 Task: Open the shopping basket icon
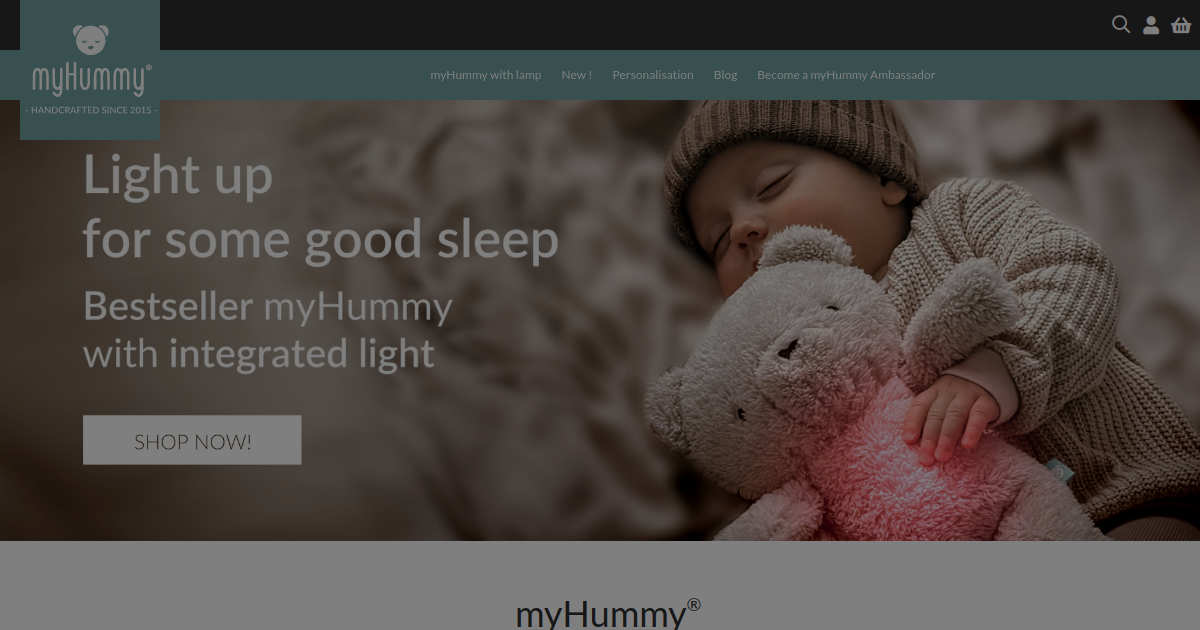coord(1181,25)
